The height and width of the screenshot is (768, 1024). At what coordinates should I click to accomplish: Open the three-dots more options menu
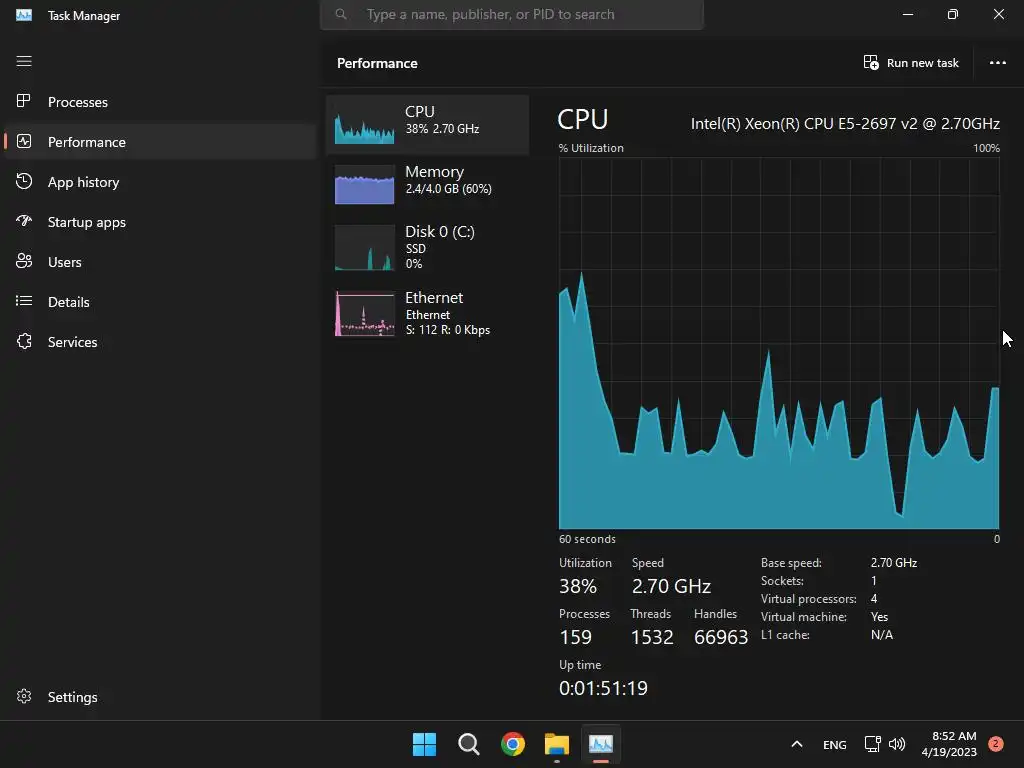[997, 63]
